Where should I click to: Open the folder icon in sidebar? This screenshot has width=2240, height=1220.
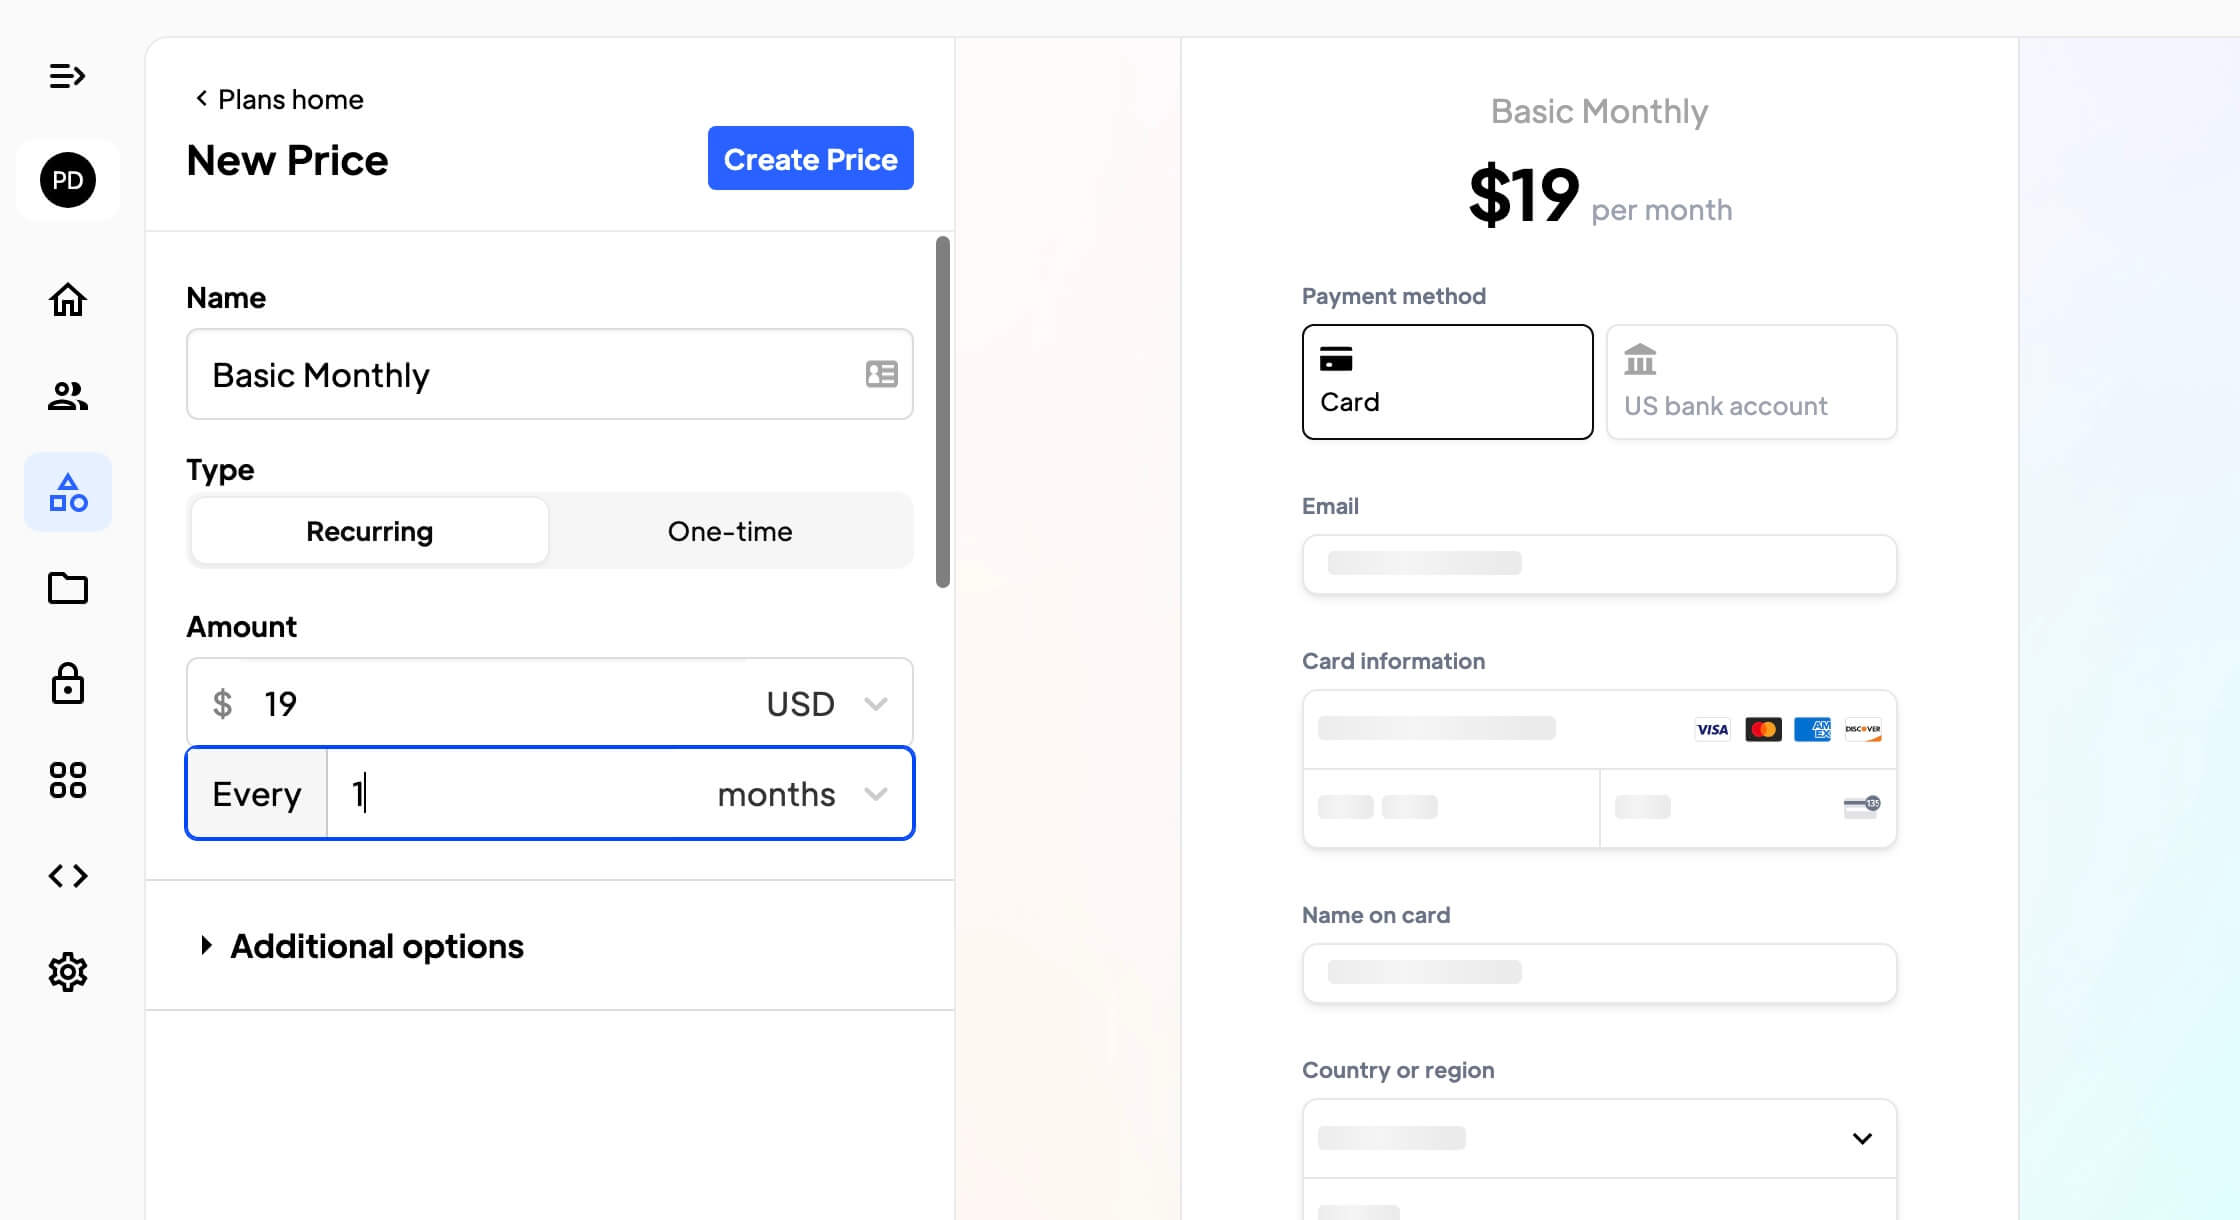coord(68,588)
